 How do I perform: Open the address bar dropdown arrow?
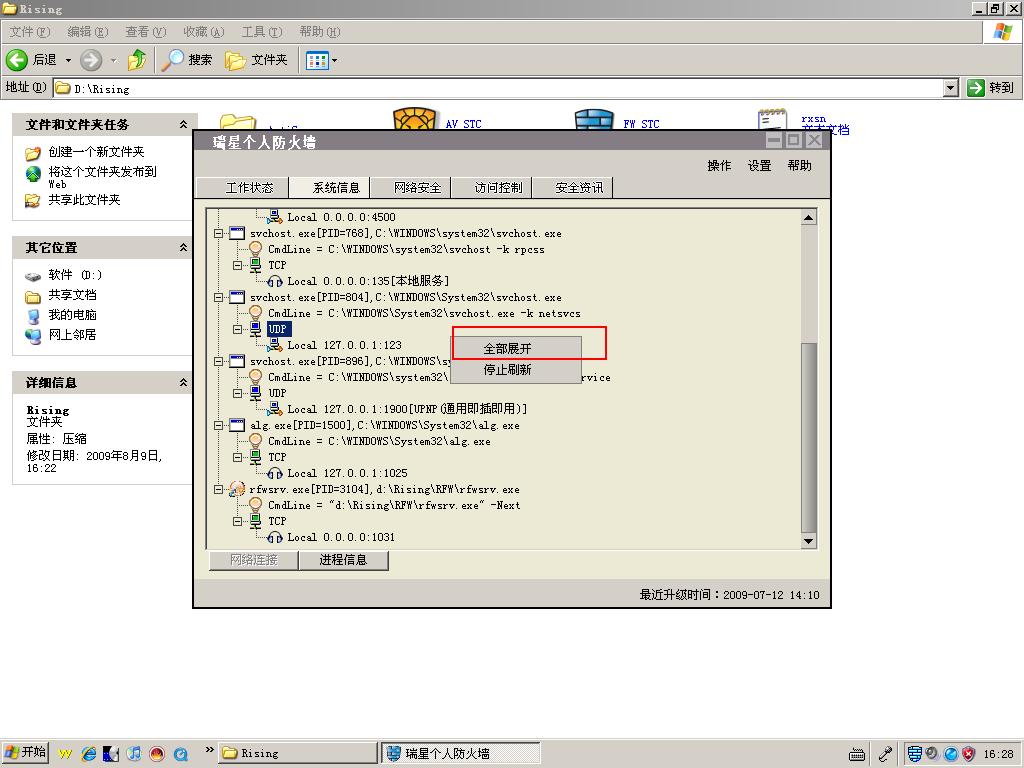coord(952,88)
